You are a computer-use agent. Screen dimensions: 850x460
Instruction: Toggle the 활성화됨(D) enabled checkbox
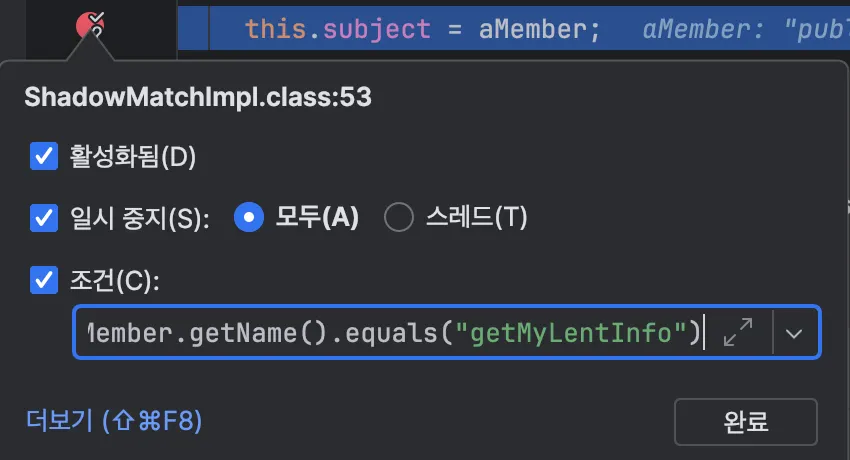[x=44, y=156]
